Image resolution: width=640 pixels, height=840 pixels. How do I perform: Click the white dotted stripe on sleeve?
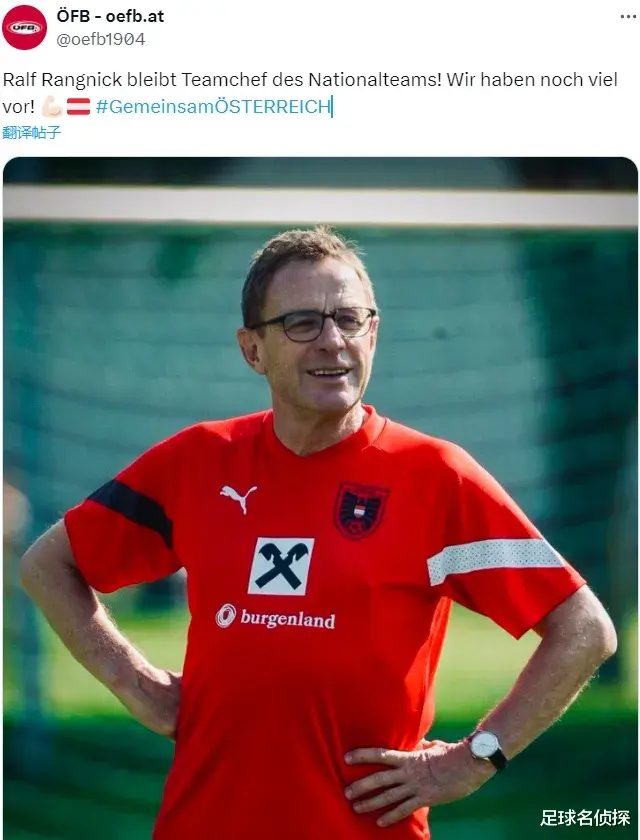pyautogui.click(x=494, y=560)
